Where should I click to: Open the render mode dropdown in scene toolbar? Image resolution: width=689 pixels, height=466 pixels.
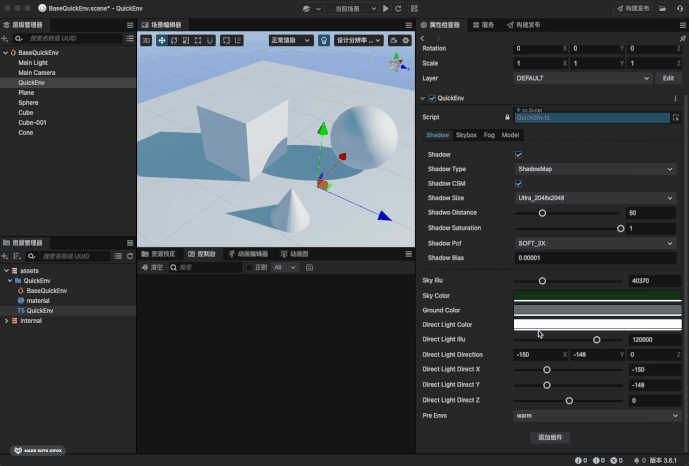291,40
